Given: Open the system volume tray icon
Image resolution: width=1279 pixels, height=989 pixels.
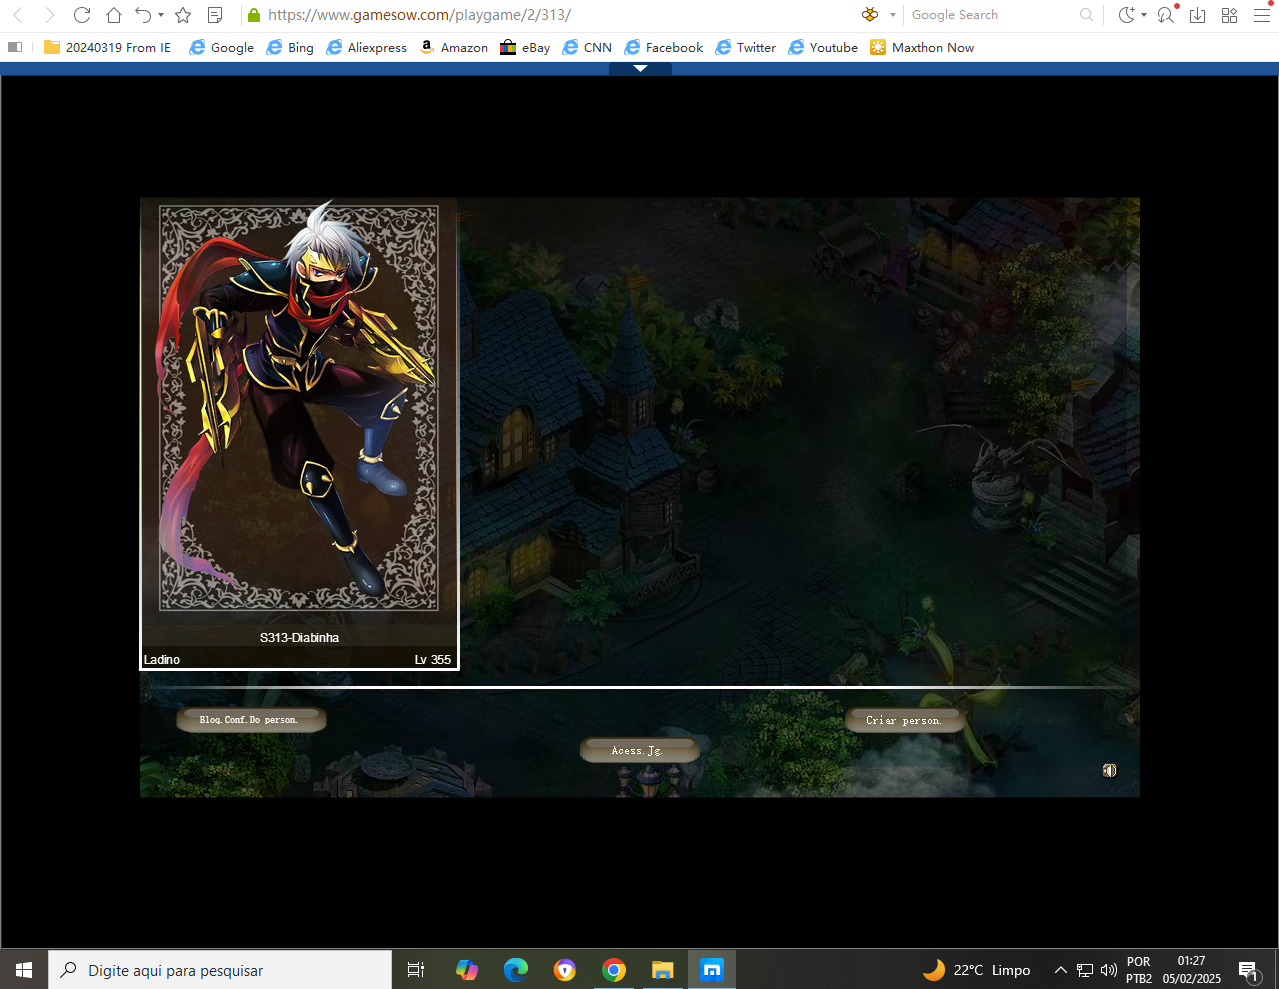Looking at the screenshot, I should click(1108, 970).
